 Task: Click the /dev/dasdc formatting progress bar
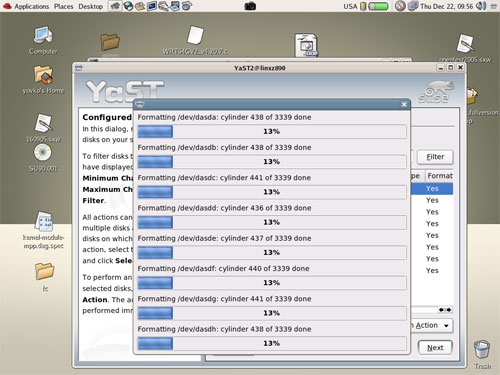[x=272, y=192]
